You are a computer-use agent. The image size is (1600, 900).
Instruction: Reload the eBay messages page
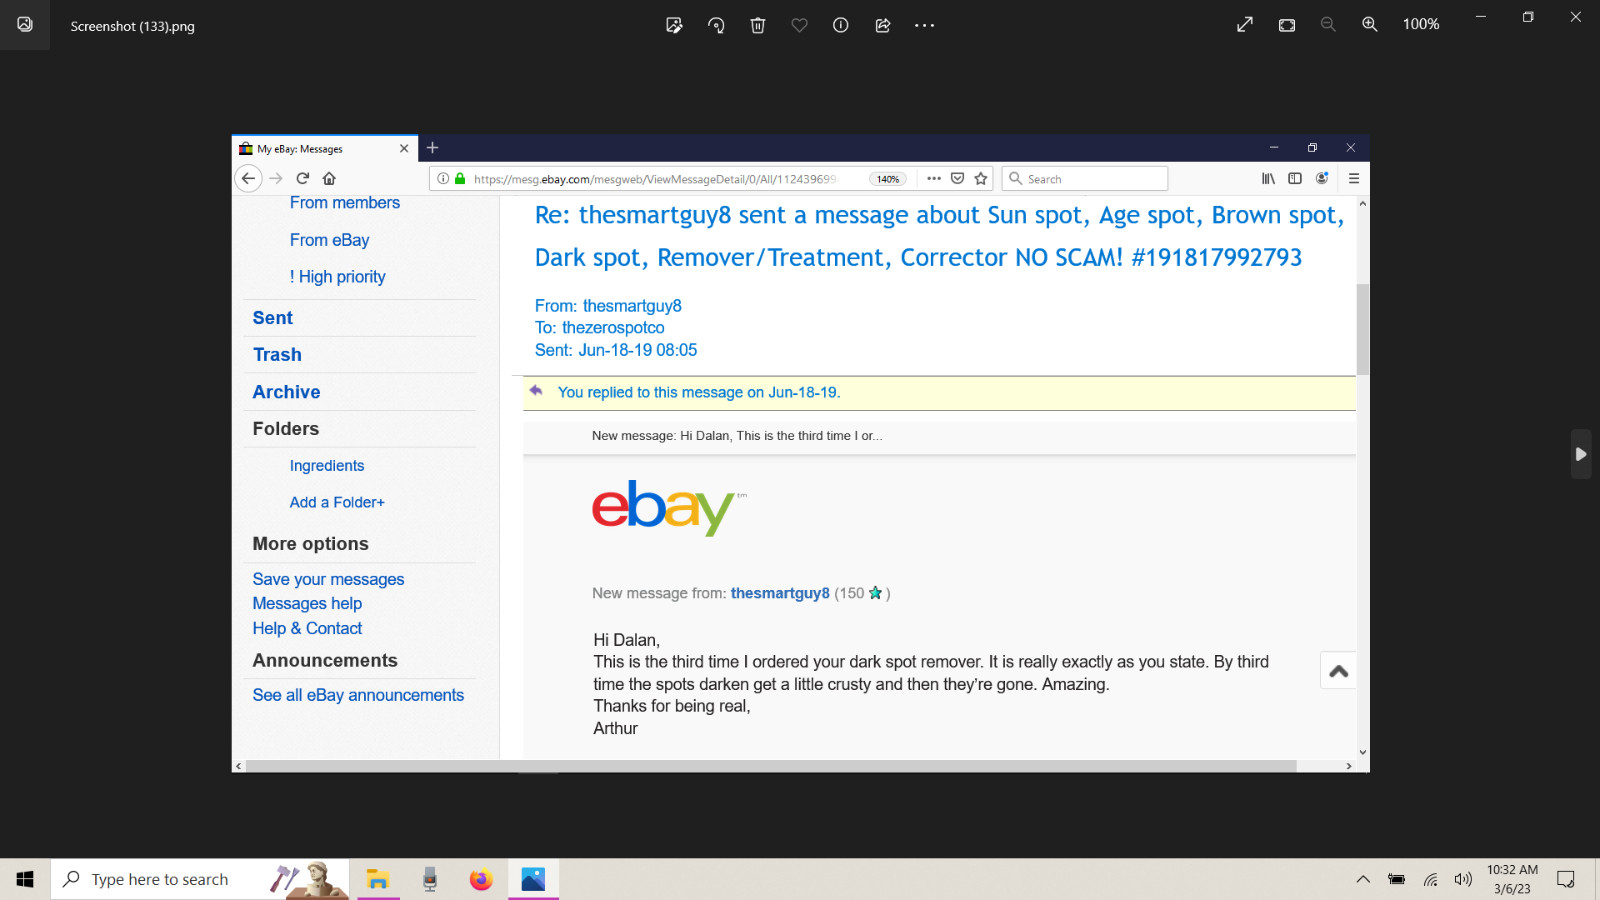(x=303, y=178)
